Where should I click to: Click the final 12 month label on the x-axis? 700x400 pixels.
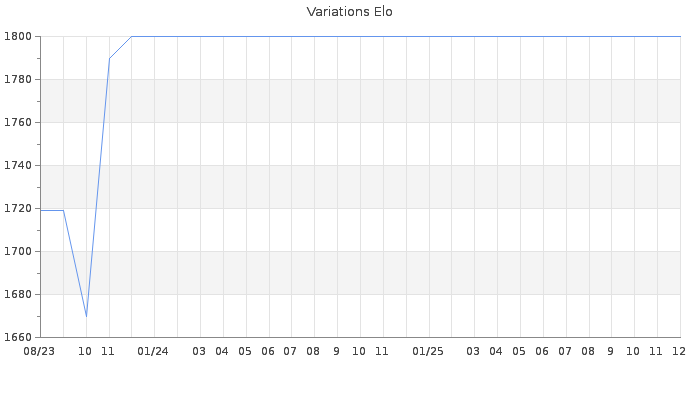click(678, 351)
